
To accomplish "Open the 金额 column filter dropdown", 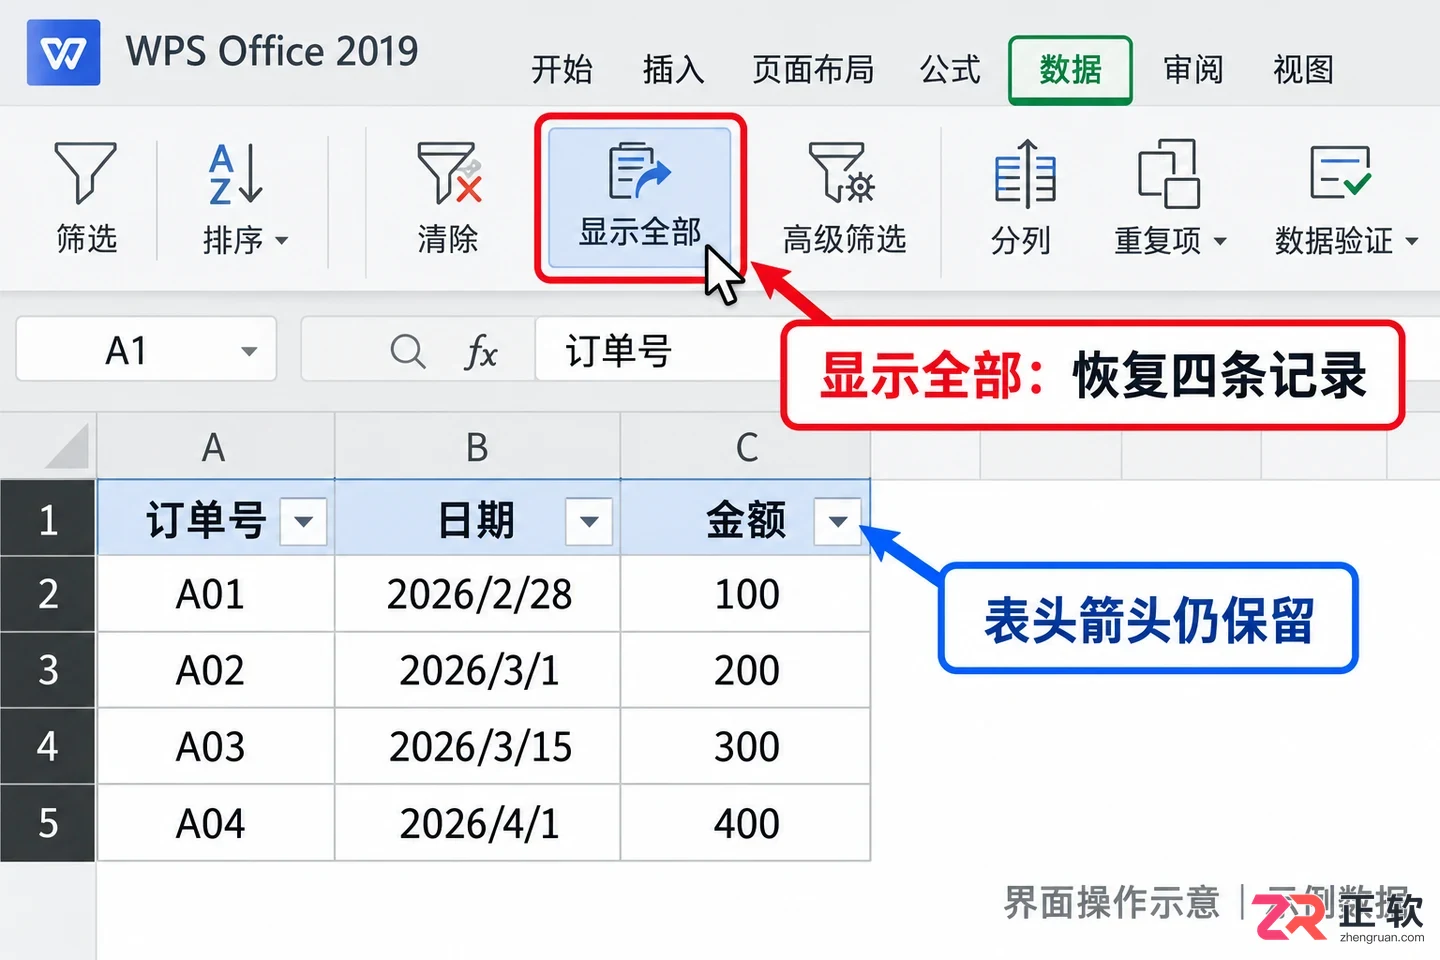I will point(838,521).
